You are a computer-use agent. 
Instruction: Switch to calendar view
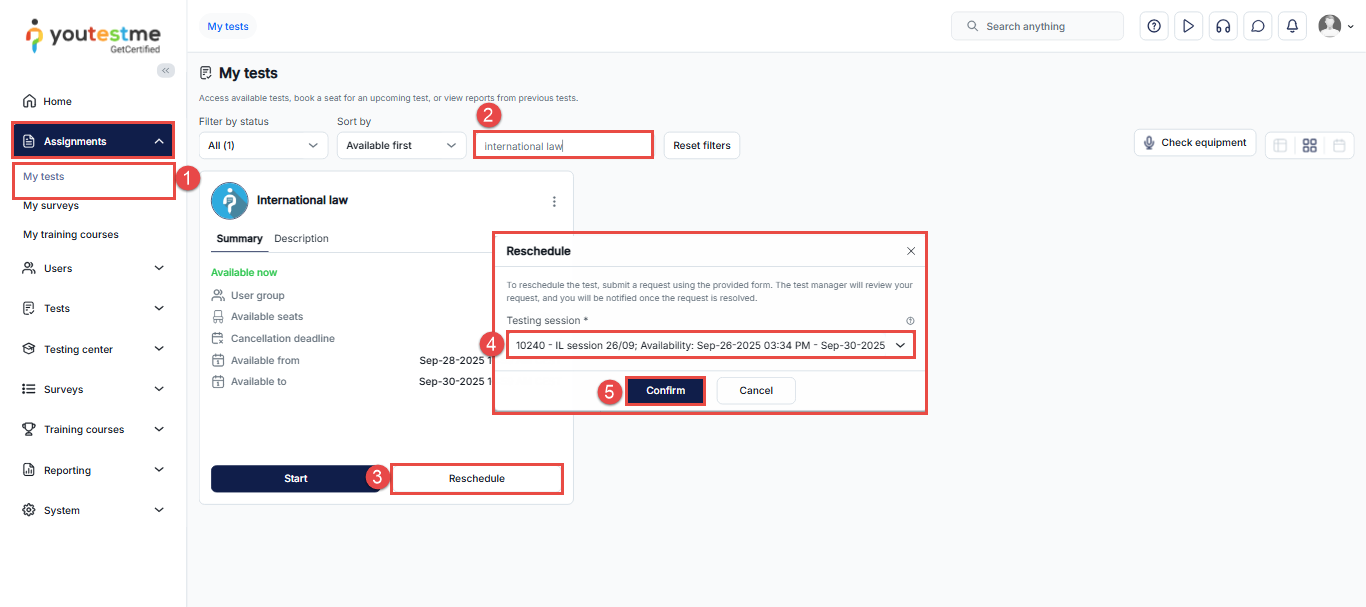coord(1339,145)
